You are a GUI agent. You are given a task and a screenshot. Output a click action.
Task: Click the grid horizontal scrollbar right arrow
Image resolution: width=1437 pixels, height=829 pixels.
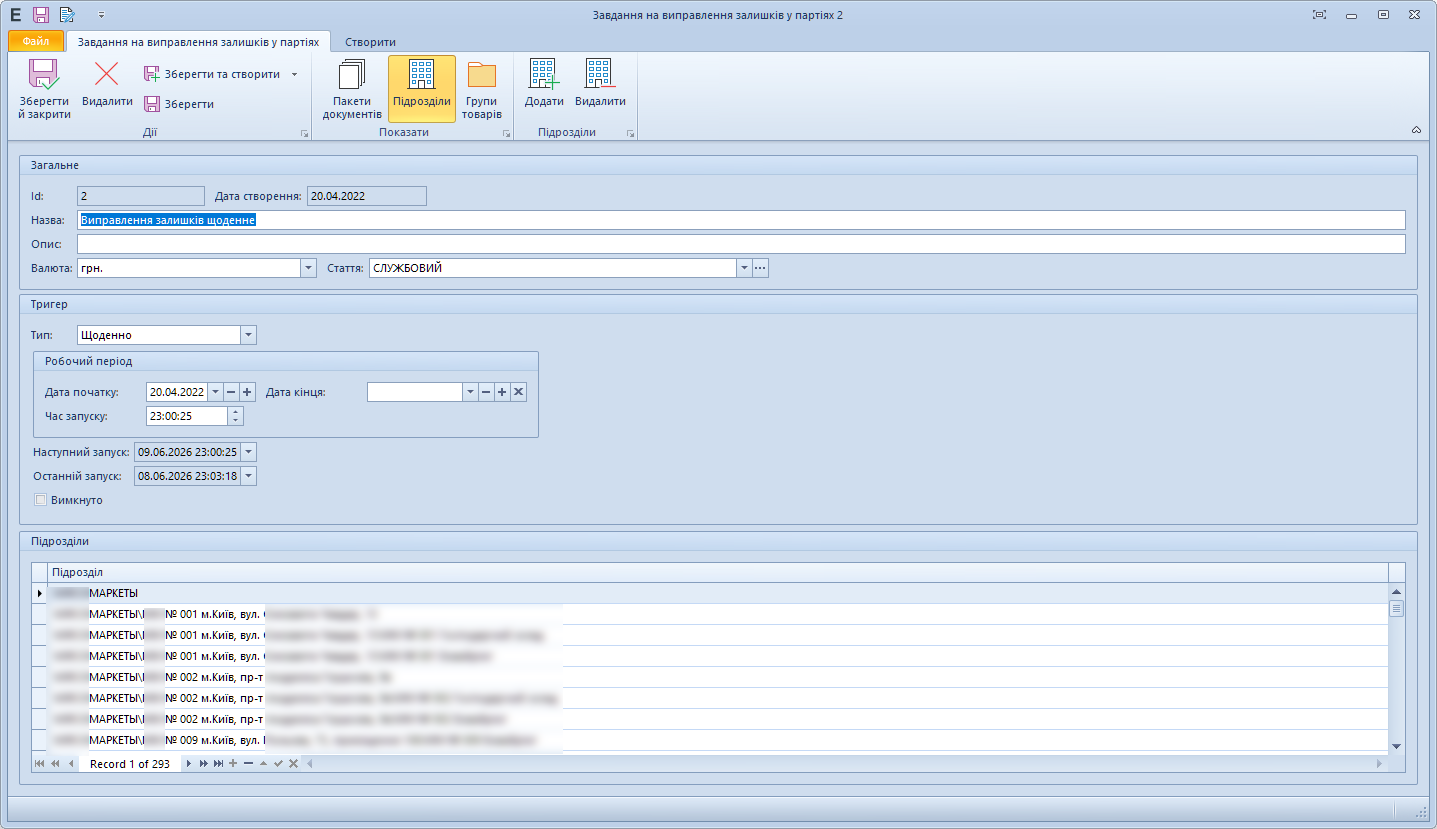tap(1381, 764)
